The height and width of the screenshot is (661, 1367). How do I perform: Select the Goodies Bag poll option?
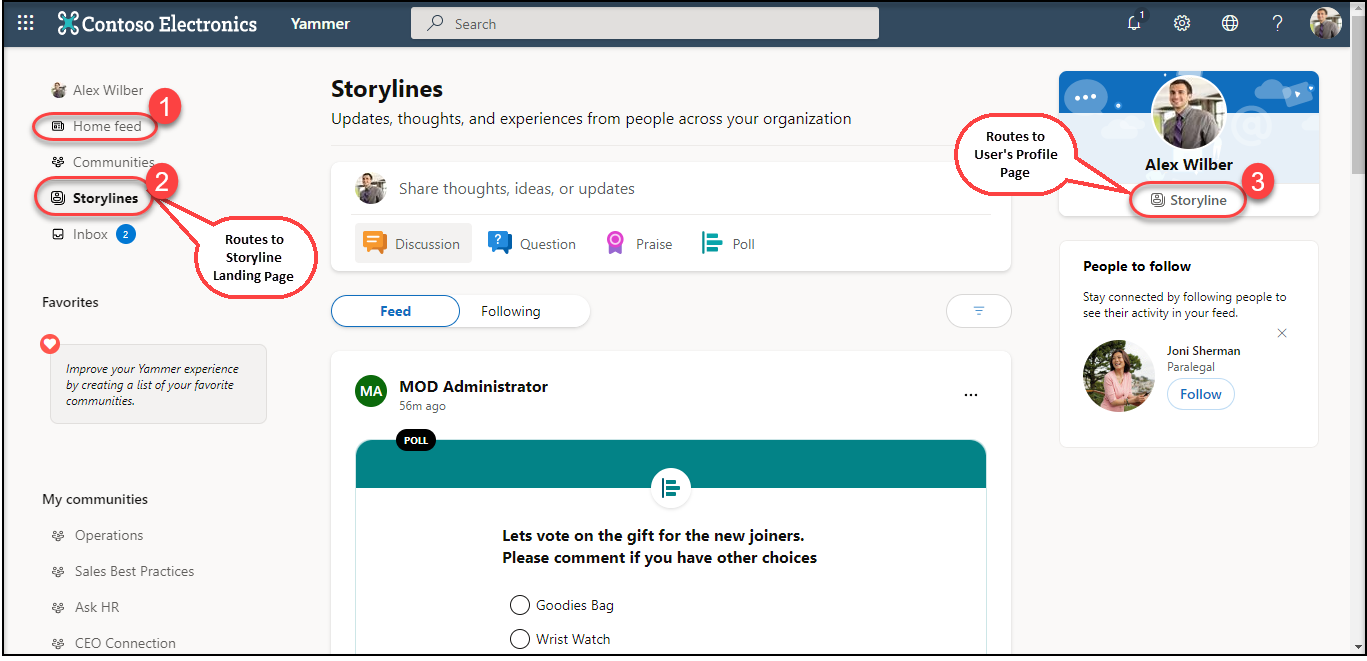click(520, 605)
